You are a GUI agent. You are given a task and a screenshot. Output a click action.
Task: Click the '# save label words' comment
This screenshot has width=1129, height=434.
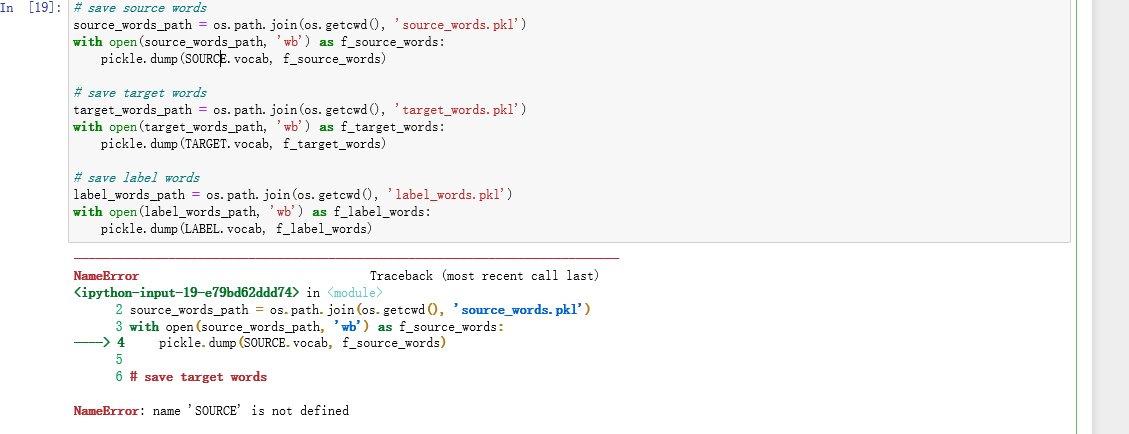pyautogui.click(x=137, y=178)
